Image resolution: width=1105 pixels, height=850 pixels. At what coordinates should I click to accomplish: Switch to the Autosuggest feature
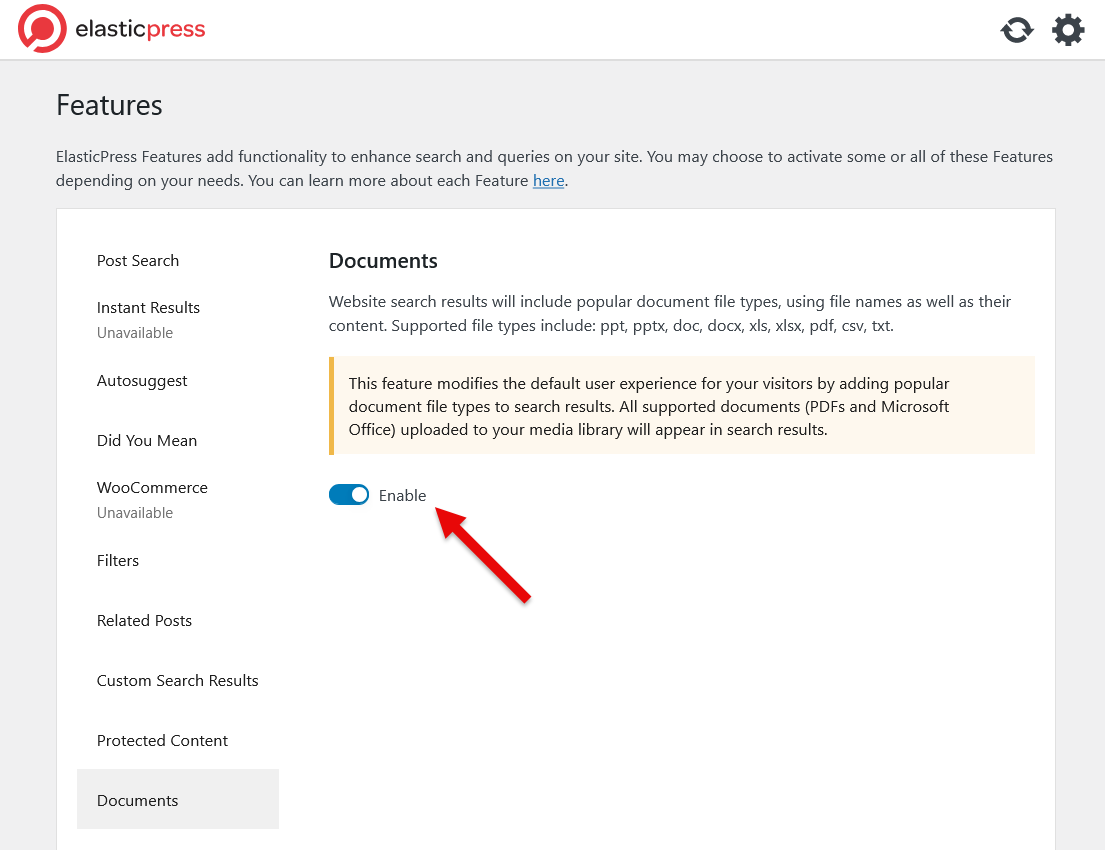(x=142, y=381)
